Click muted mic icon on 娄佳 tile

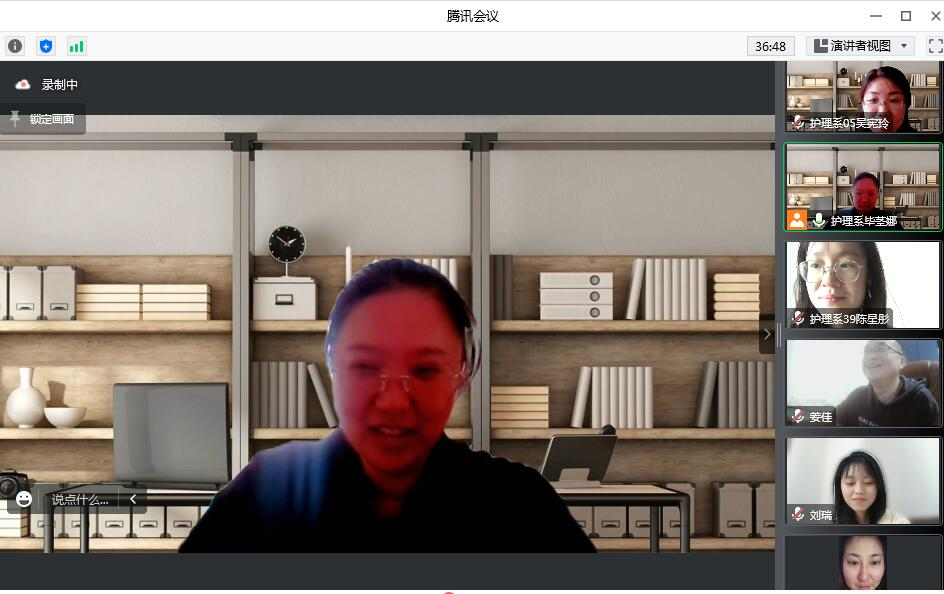click(x=798, y=416)
